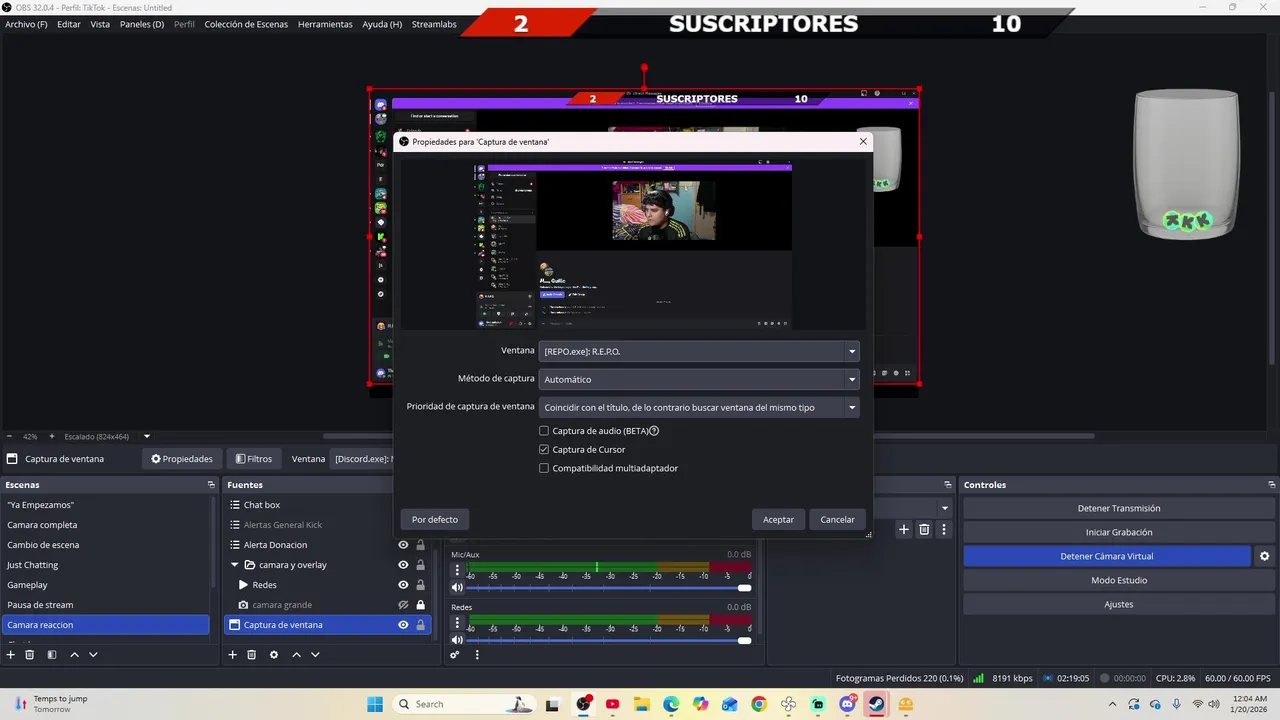
Task: Move source up in Fuentes list
Action: [x=296, y=655]
